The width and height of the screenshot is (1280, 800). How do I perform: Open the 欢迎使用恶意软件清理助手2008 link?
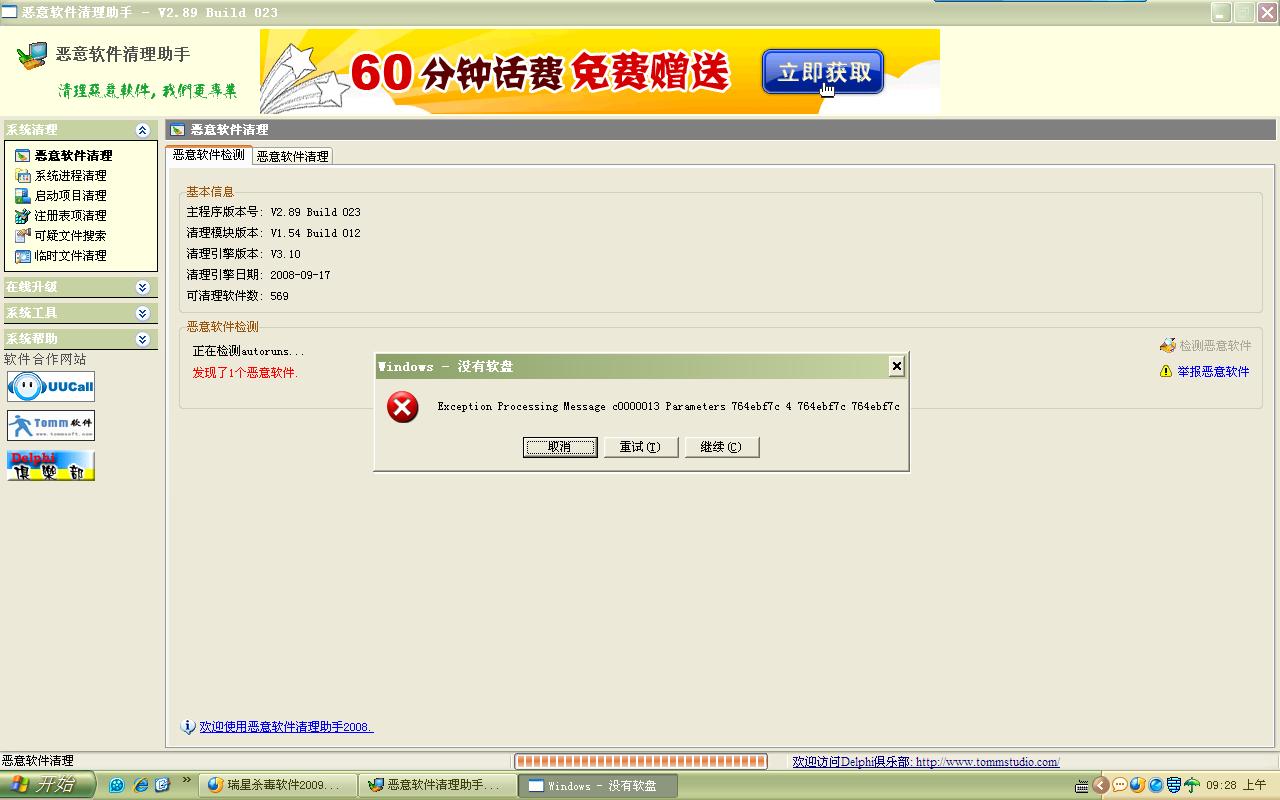pyautogui.click(x=286, y=727)
